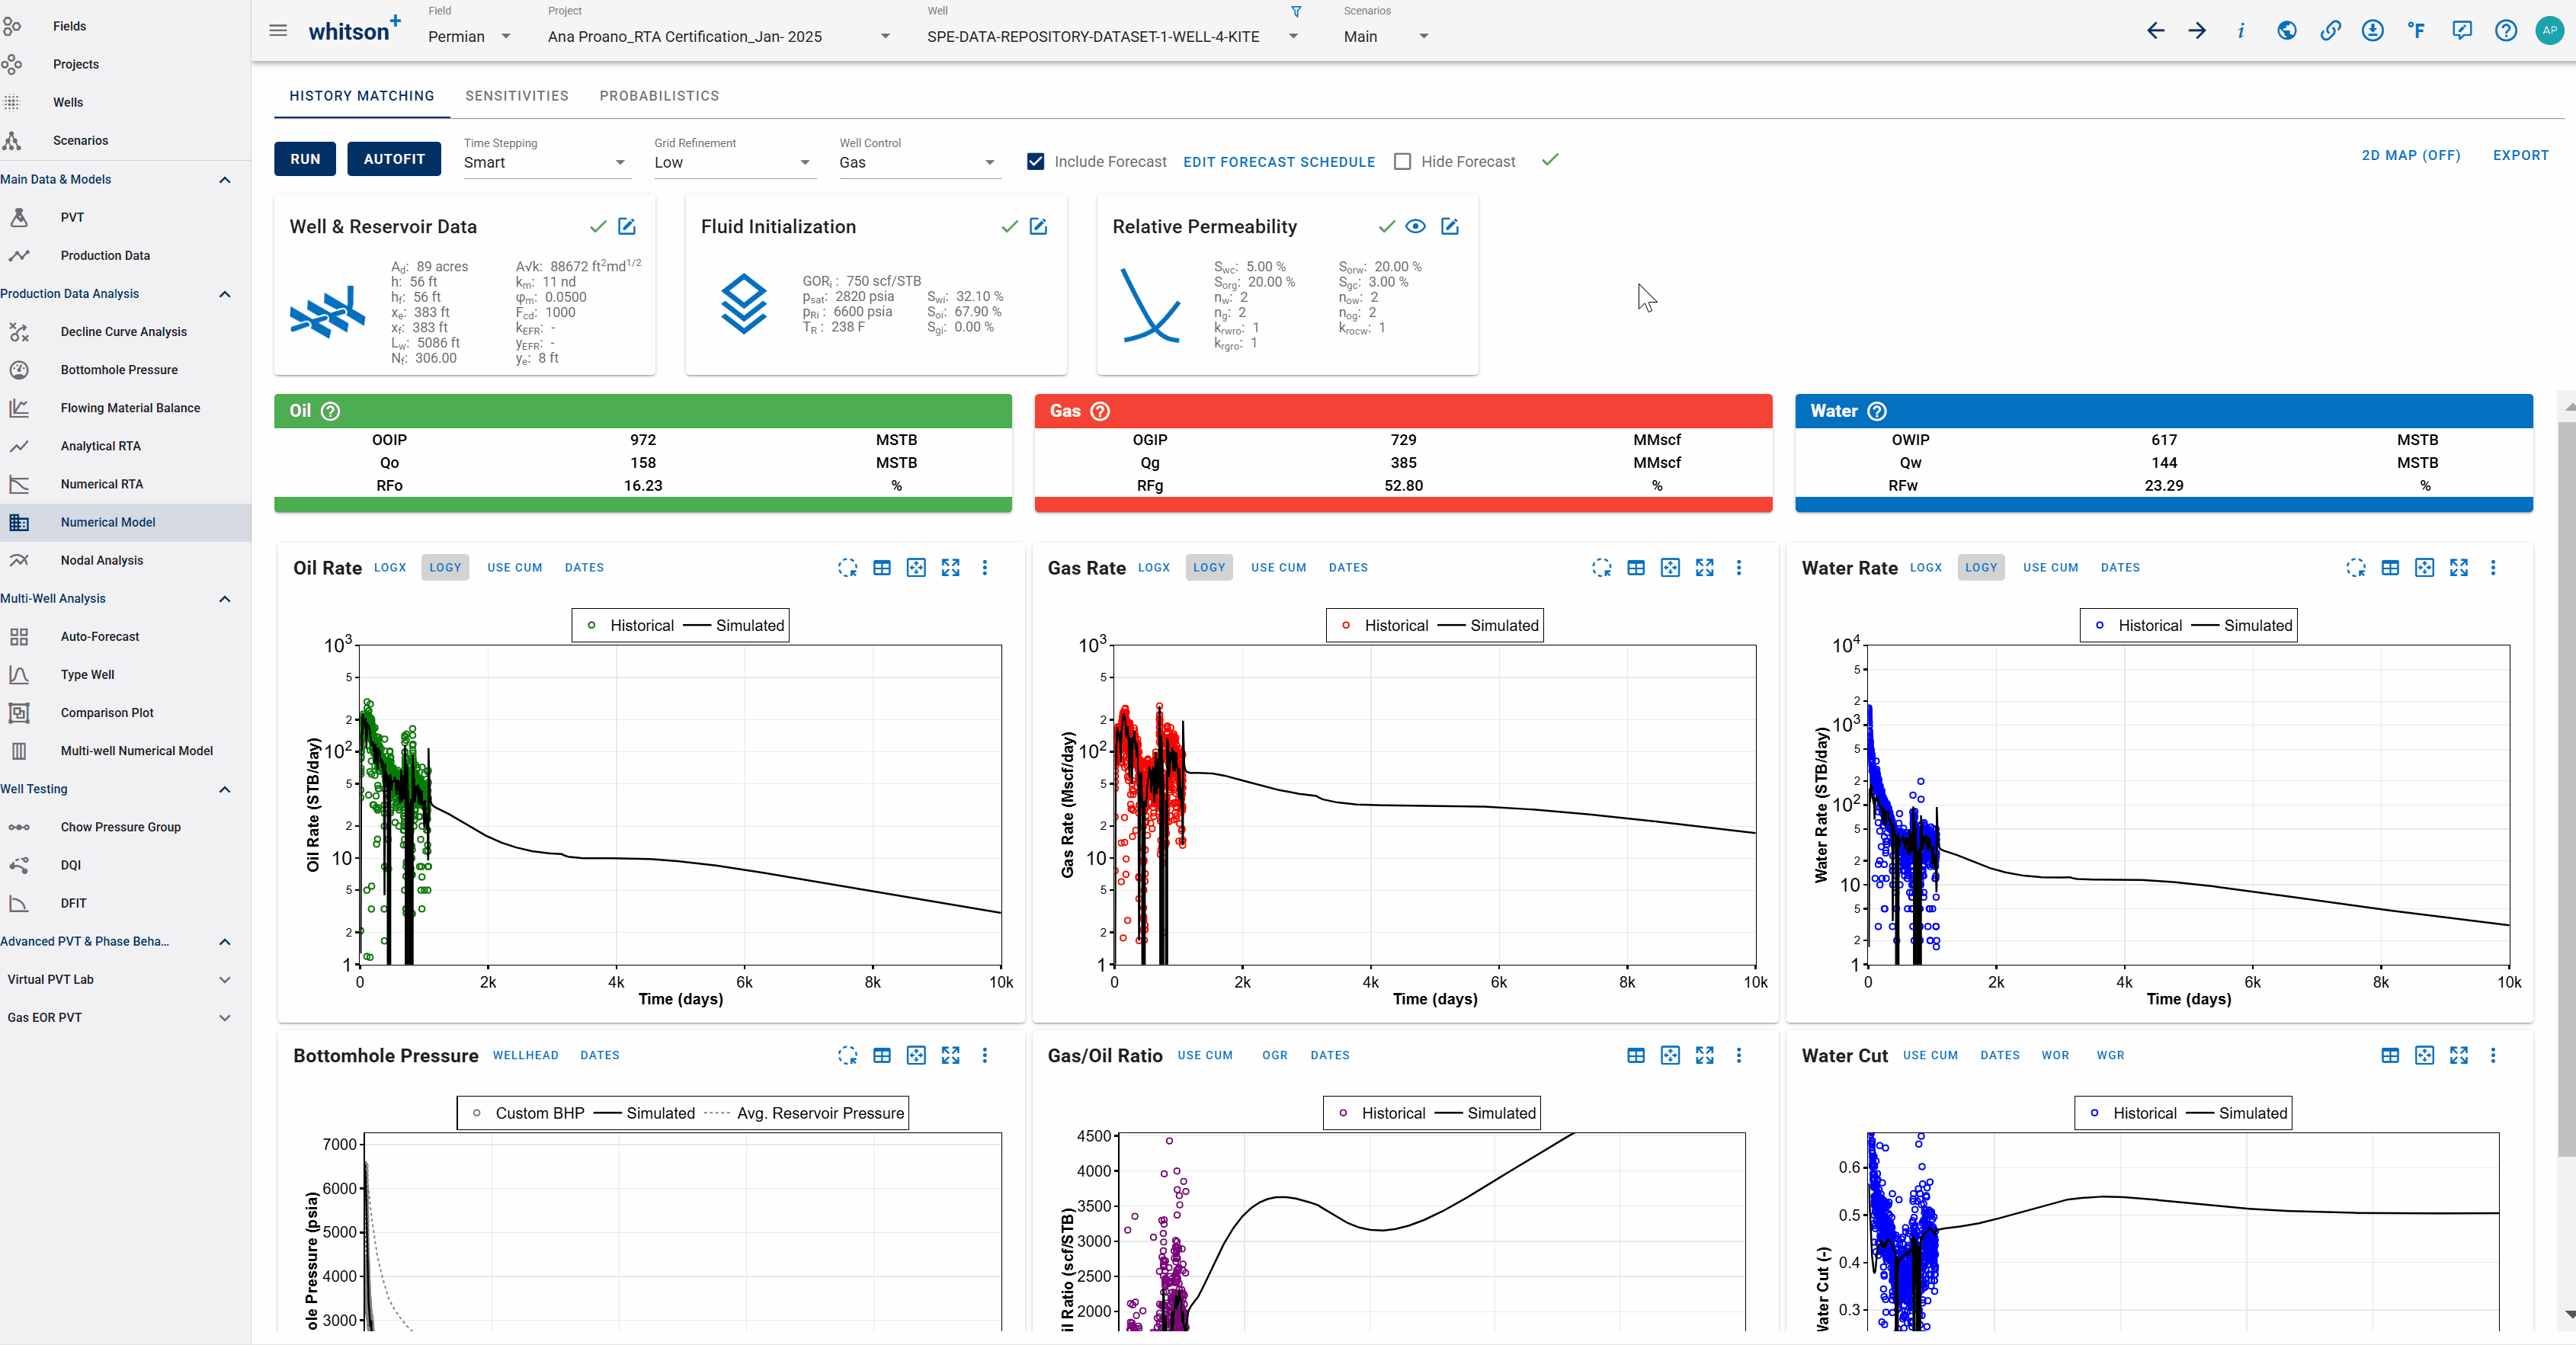Expand Oil Rate chart to fullscreen
The image size is (2576, 1345).
(951, 568)
